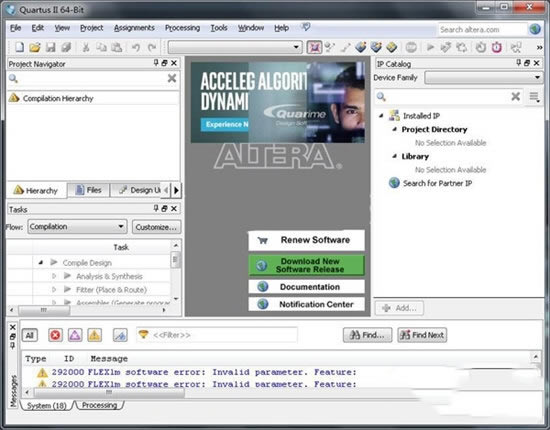Click the Open folder toolbar icon

(35, 47)
